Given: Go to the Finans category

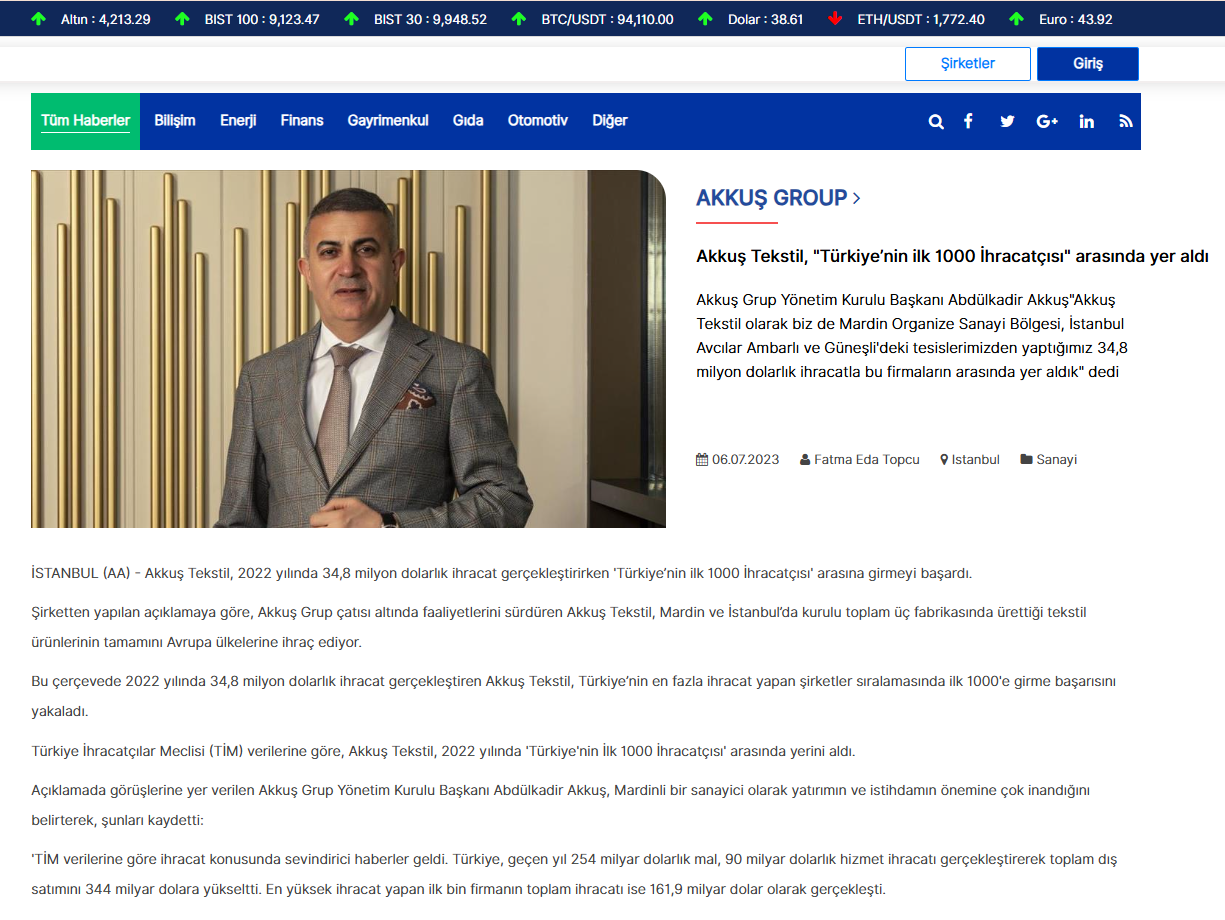Looking at the screenshot, I should [x=302, y=121].
